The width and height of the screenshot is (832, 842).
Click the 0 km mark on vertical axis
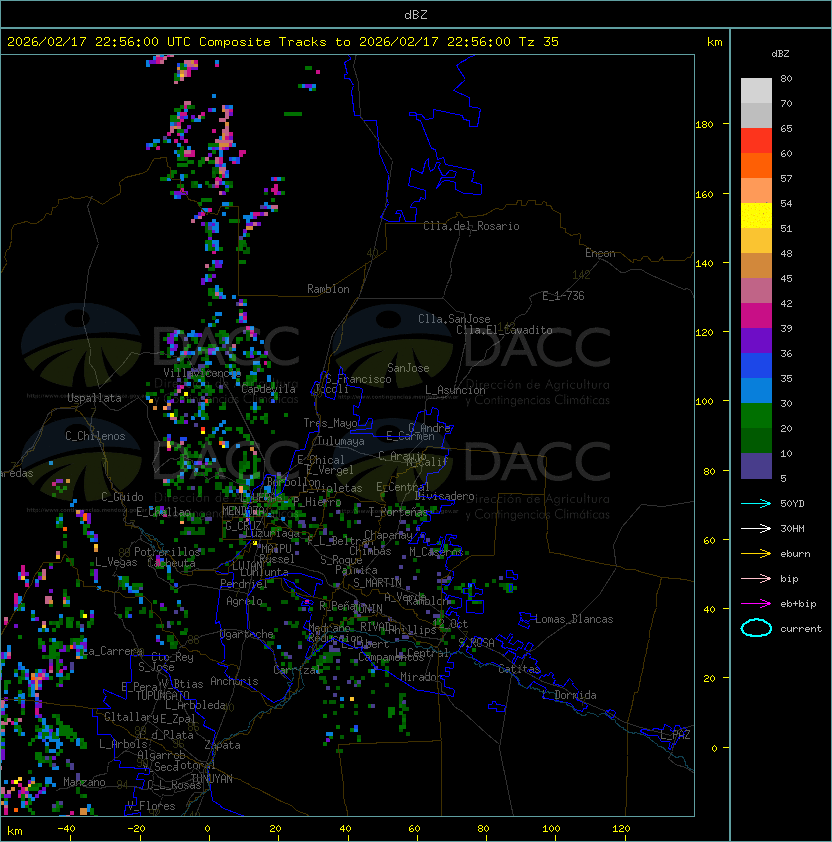tap(714, 748)
